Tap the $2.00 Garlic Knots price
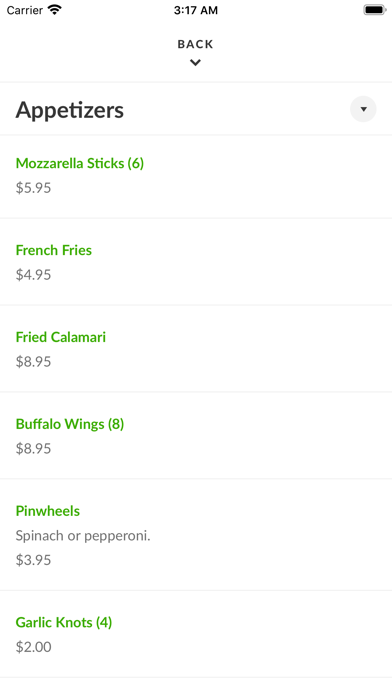392x696 pixels. click(33, 647)
